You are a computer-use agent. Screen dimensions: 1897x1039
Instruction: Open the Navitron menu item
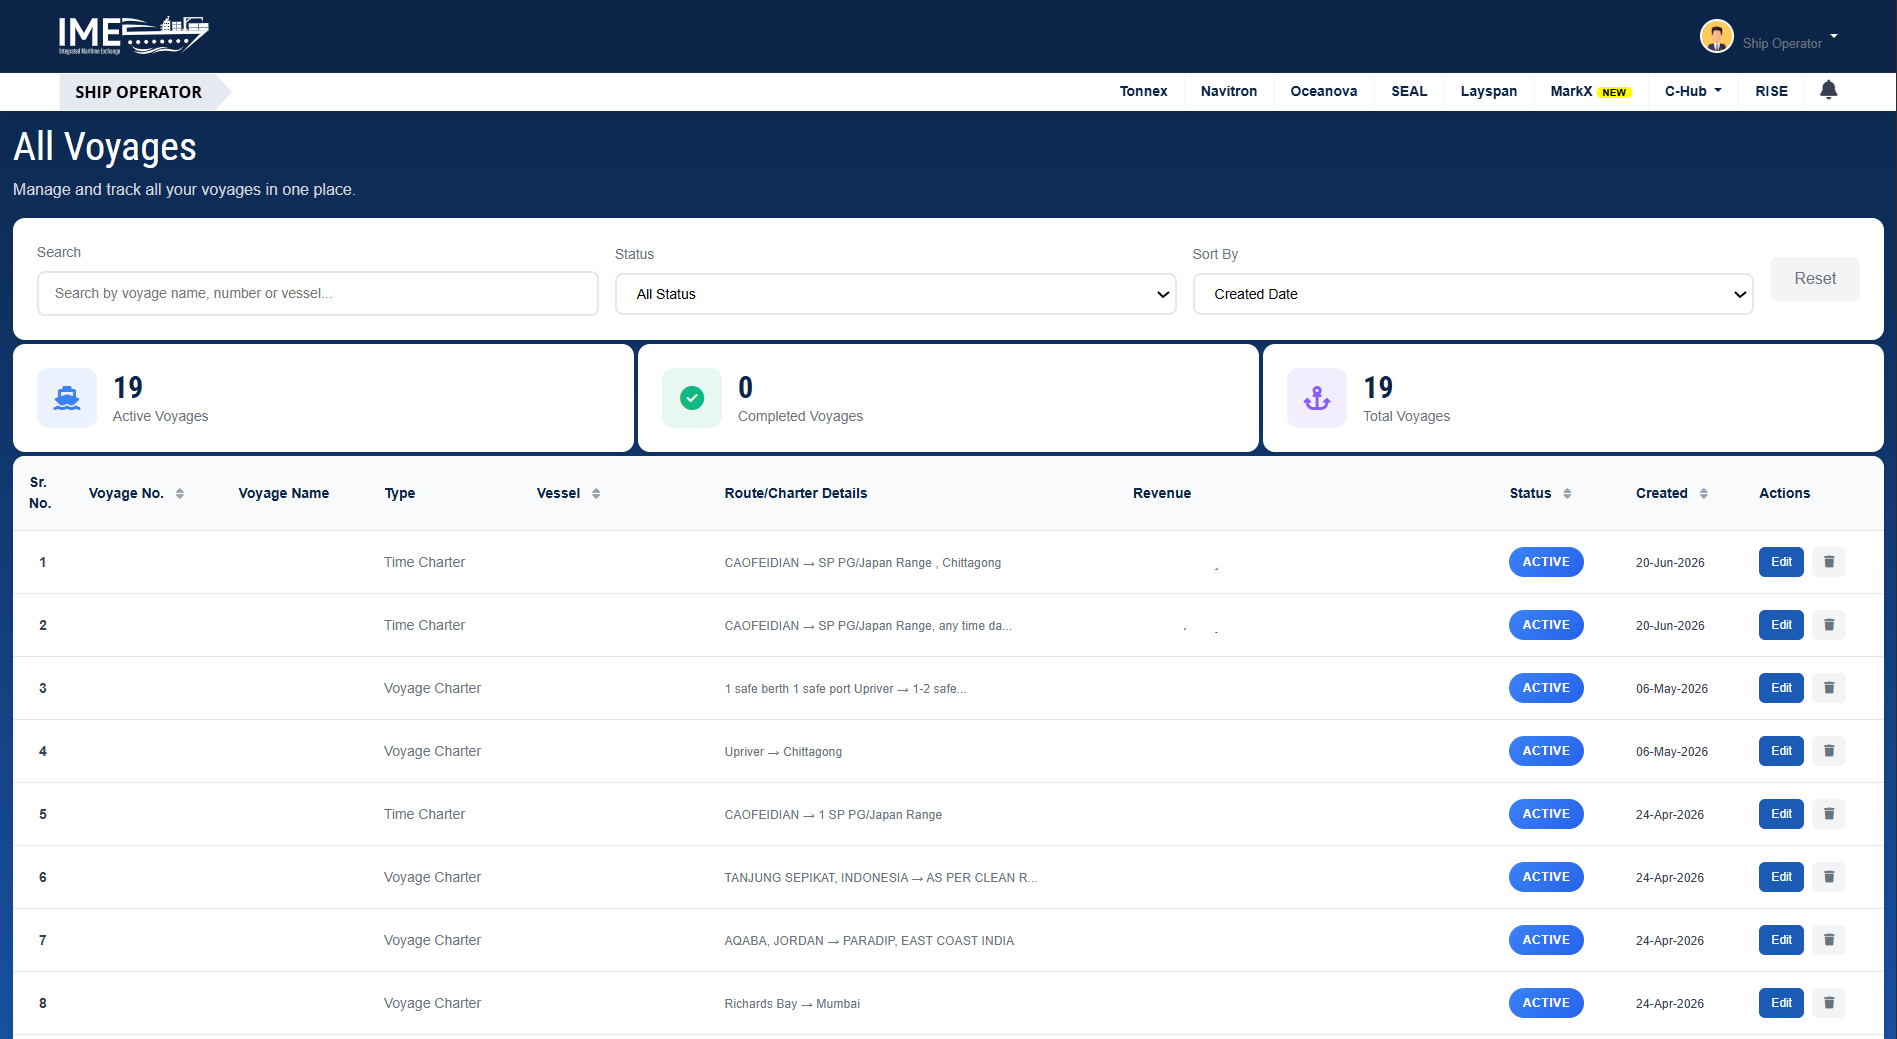1229,91
